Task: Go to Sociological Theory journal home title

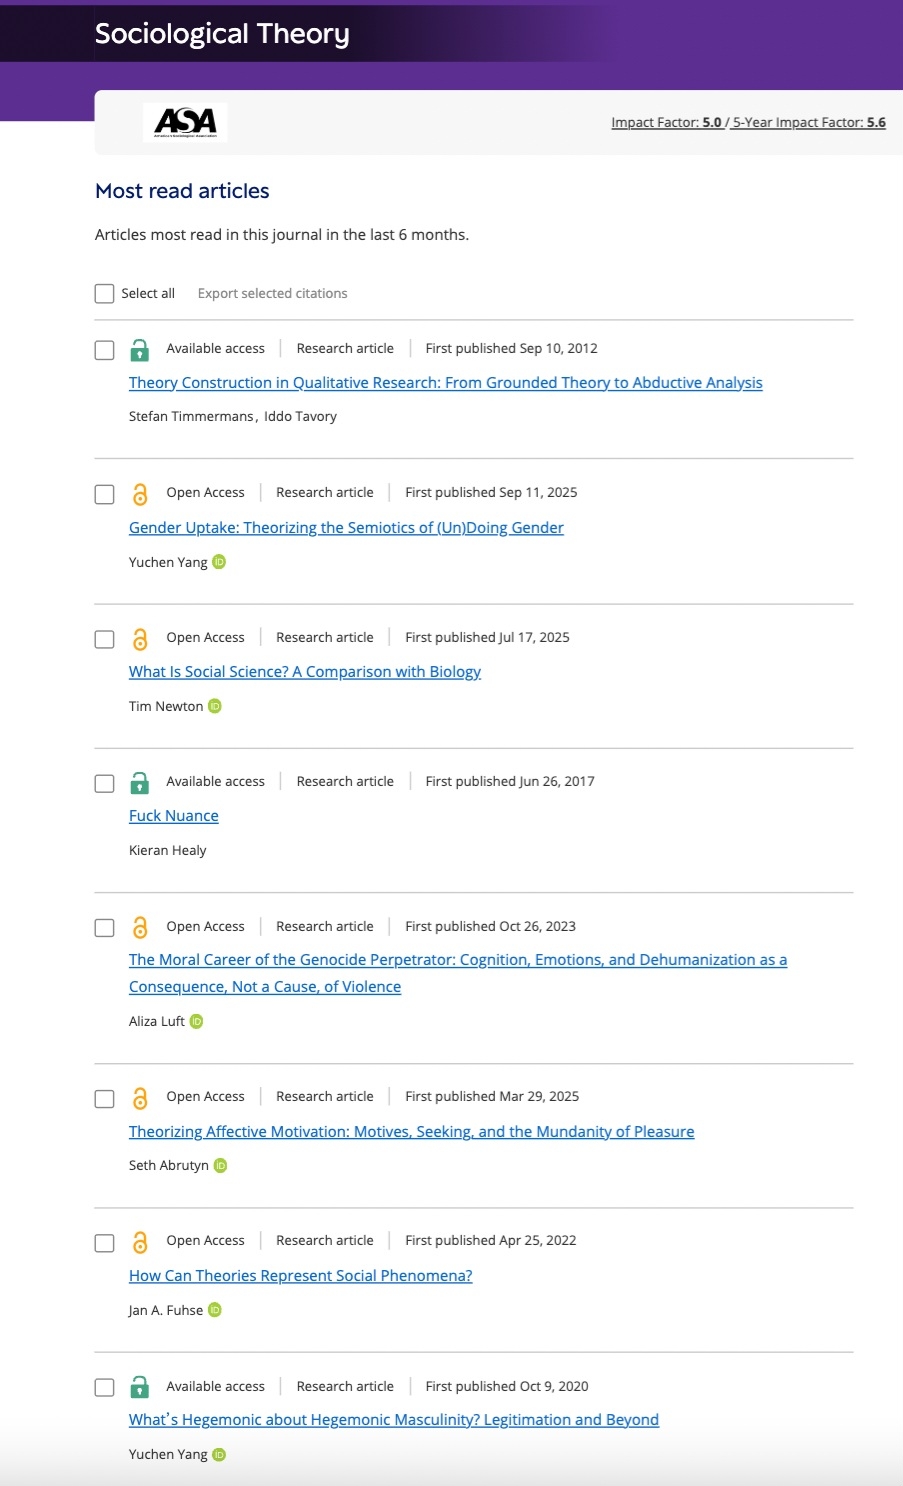Action: point(222,34)
